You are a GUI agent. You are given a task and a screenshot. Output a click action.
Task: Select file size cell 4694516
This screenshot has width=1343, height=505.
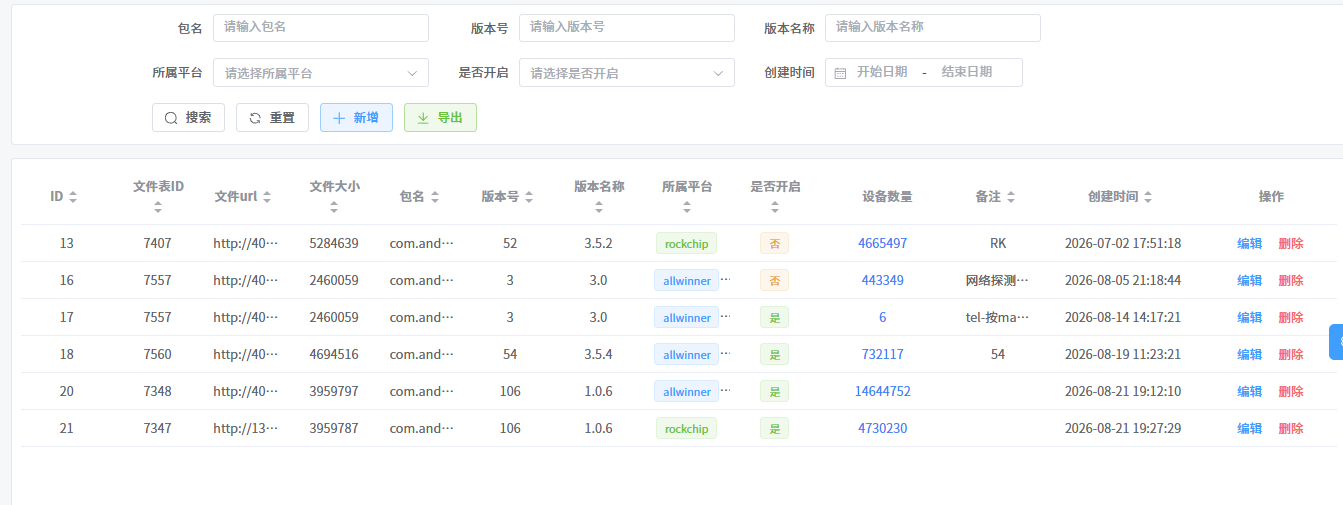[x=334, y=354]
